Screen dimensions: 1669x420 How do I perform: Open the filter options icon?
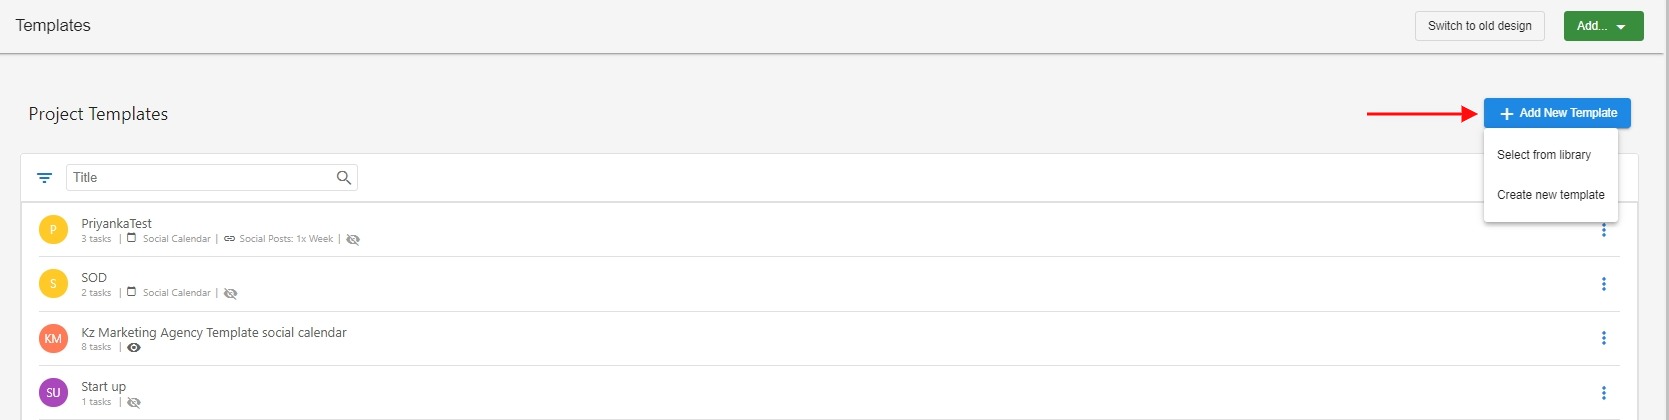tap(44, 178)
